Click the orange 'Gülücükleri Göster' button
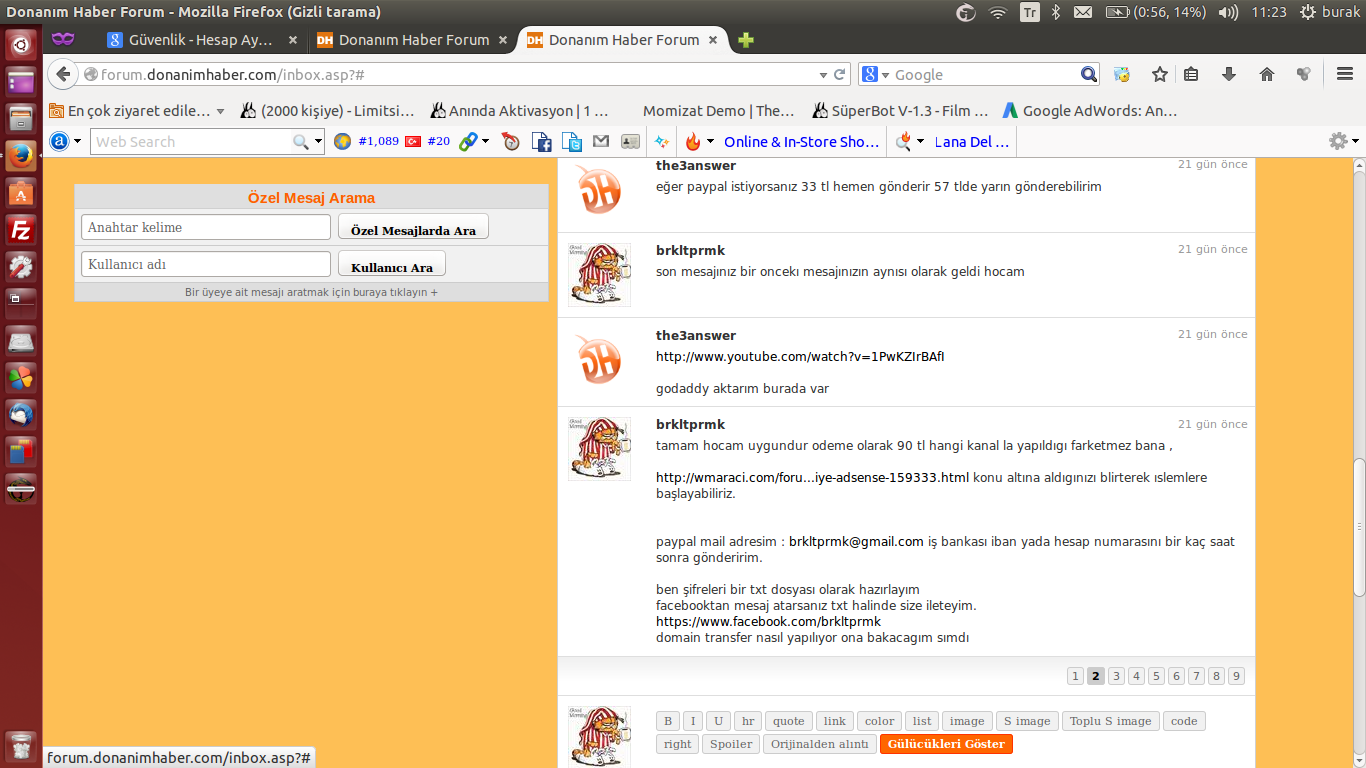The width and height of the screenshot is (1366, 768). click(x=946, y=744)
